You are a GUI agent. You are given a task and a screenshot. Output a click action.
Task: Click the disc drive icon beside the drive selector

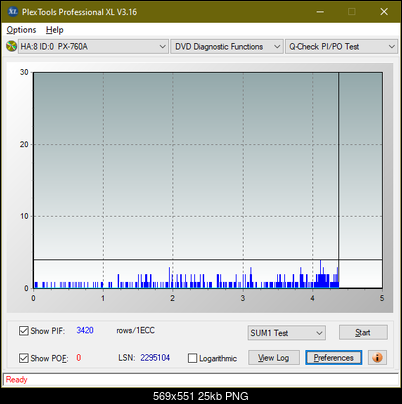coord(11,46)
